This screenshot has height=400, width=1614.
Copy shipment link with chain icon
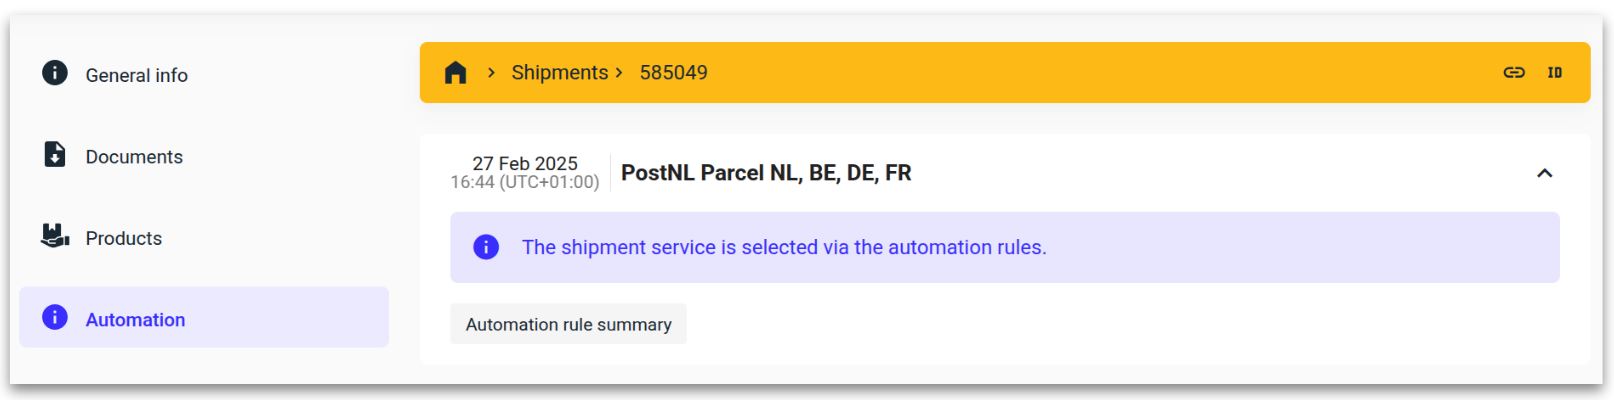[1514, 72]
